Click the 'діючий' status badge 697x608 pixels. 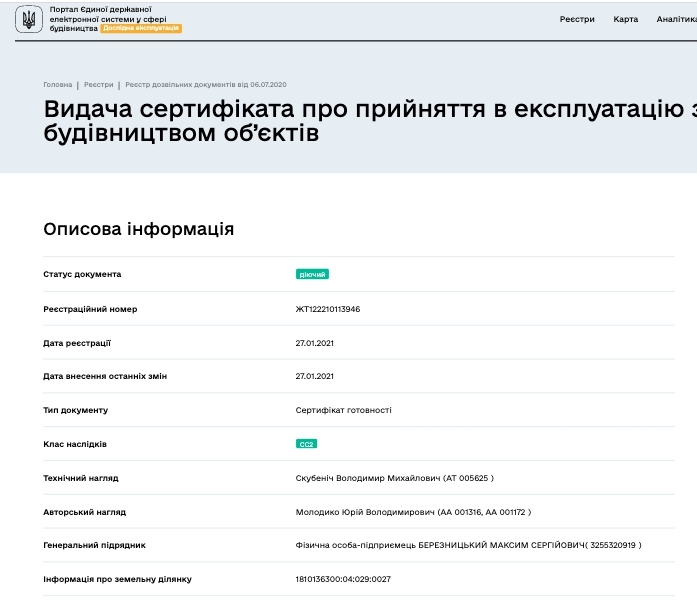312,274
